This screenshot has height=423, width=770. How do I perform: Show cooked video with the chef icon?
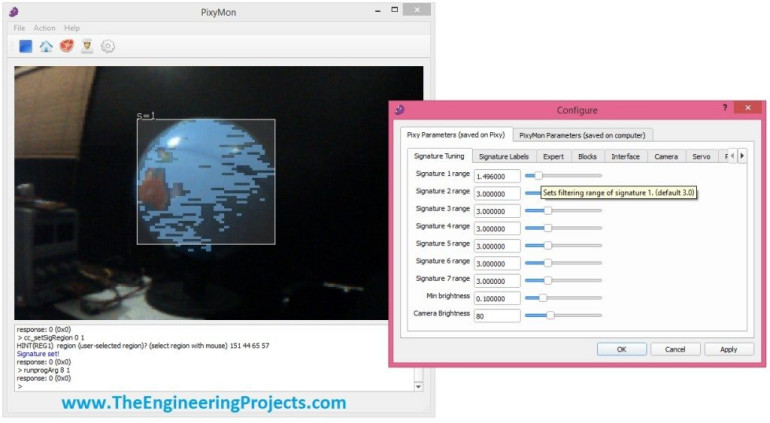(x=87, y=46)
